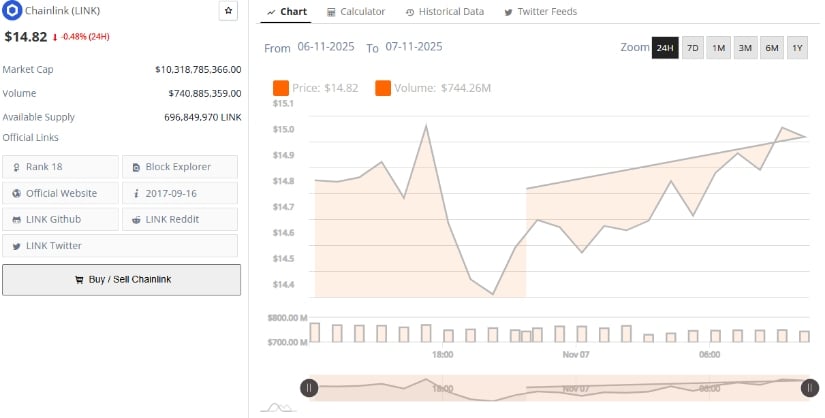825x418 pixels.
Task: Select the 24H zoom option
Action: (665, 48)
